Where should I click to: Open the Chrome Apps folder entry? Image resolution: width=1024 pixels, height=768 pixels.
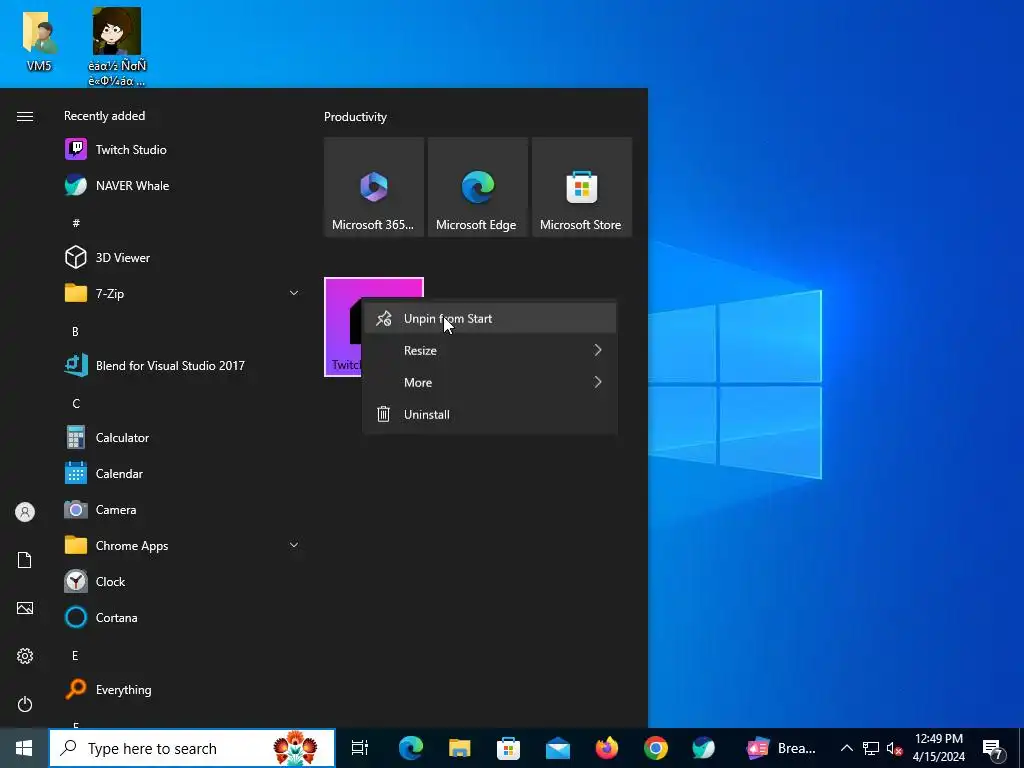[x=182, y=545]
